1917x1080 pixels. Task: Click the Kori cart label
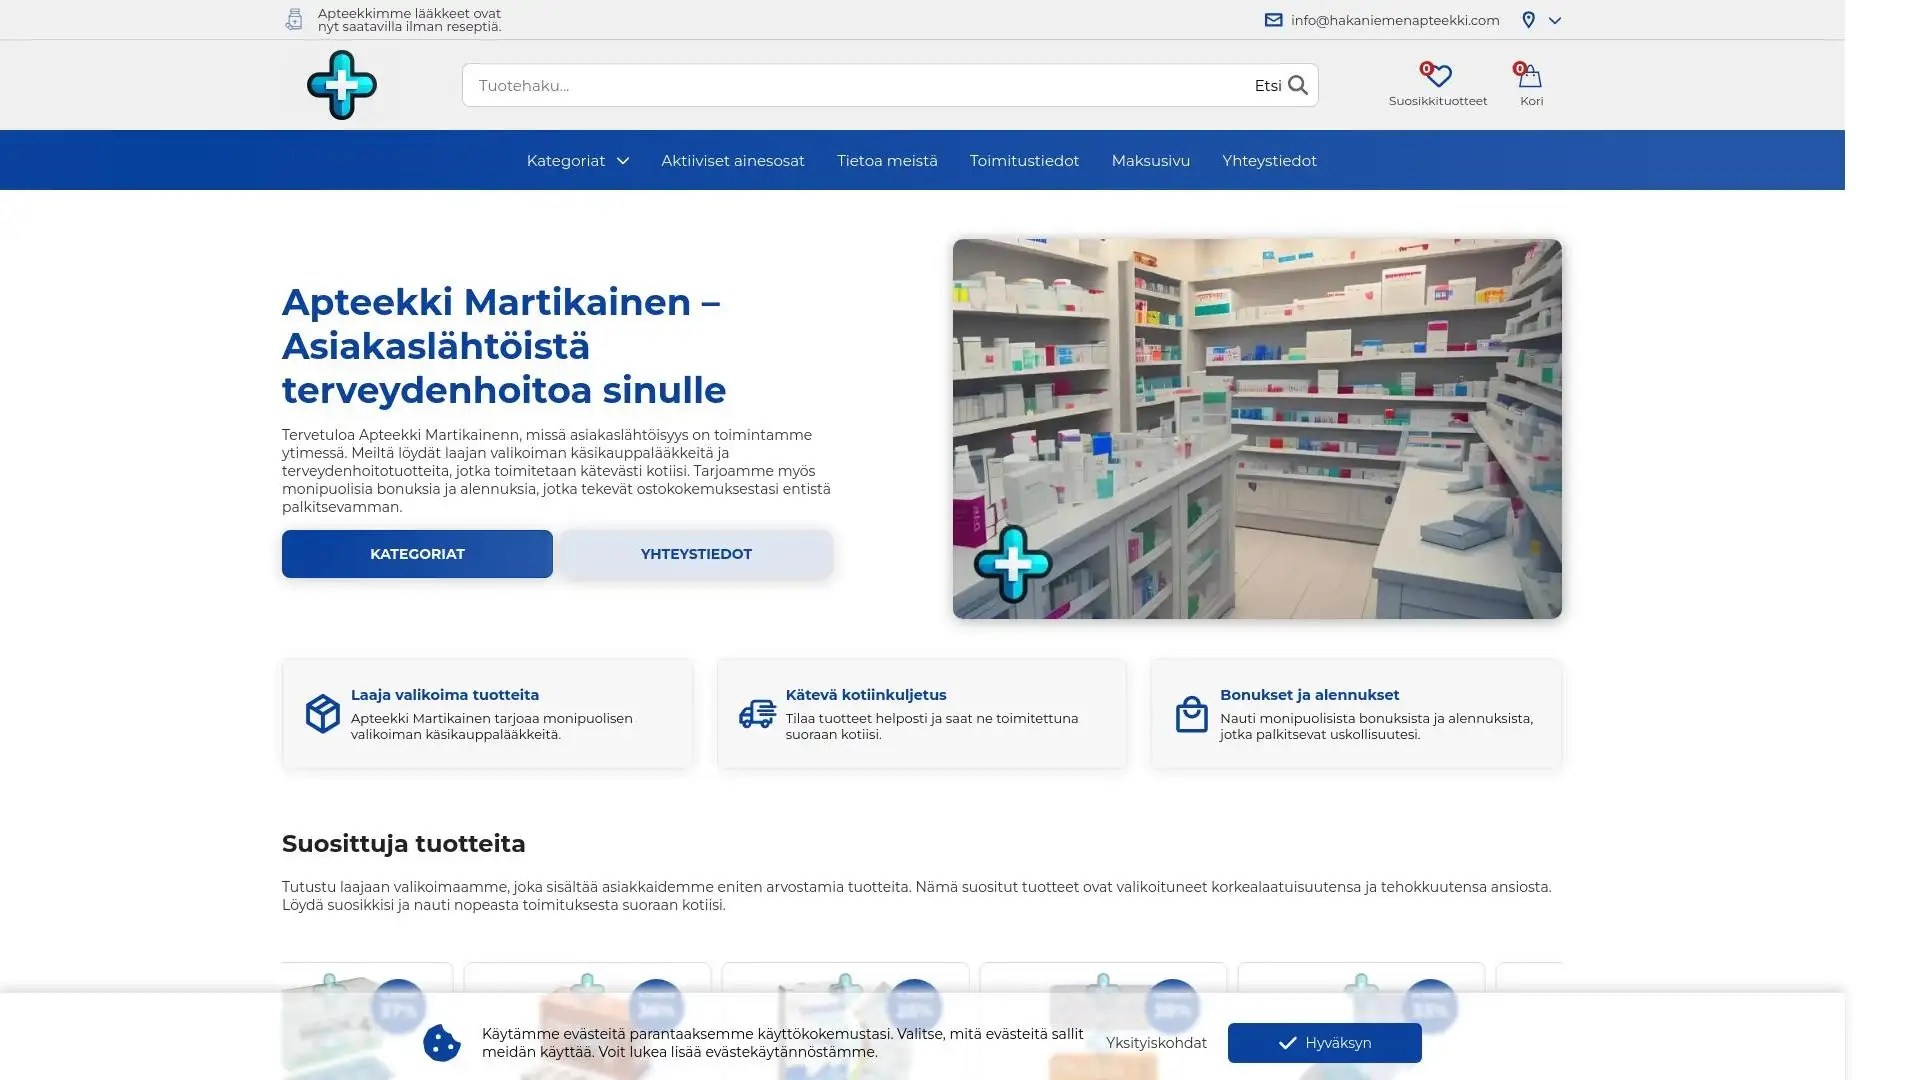[x=1531, y=101]
